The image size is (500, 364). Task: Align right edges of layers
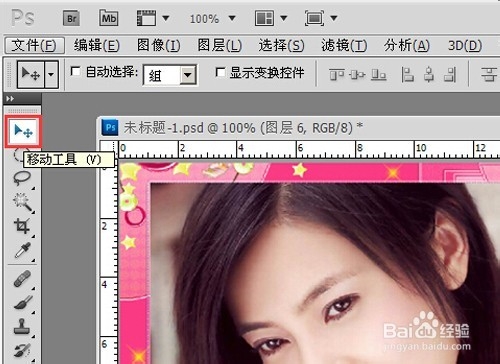click(x=450, y=74)
